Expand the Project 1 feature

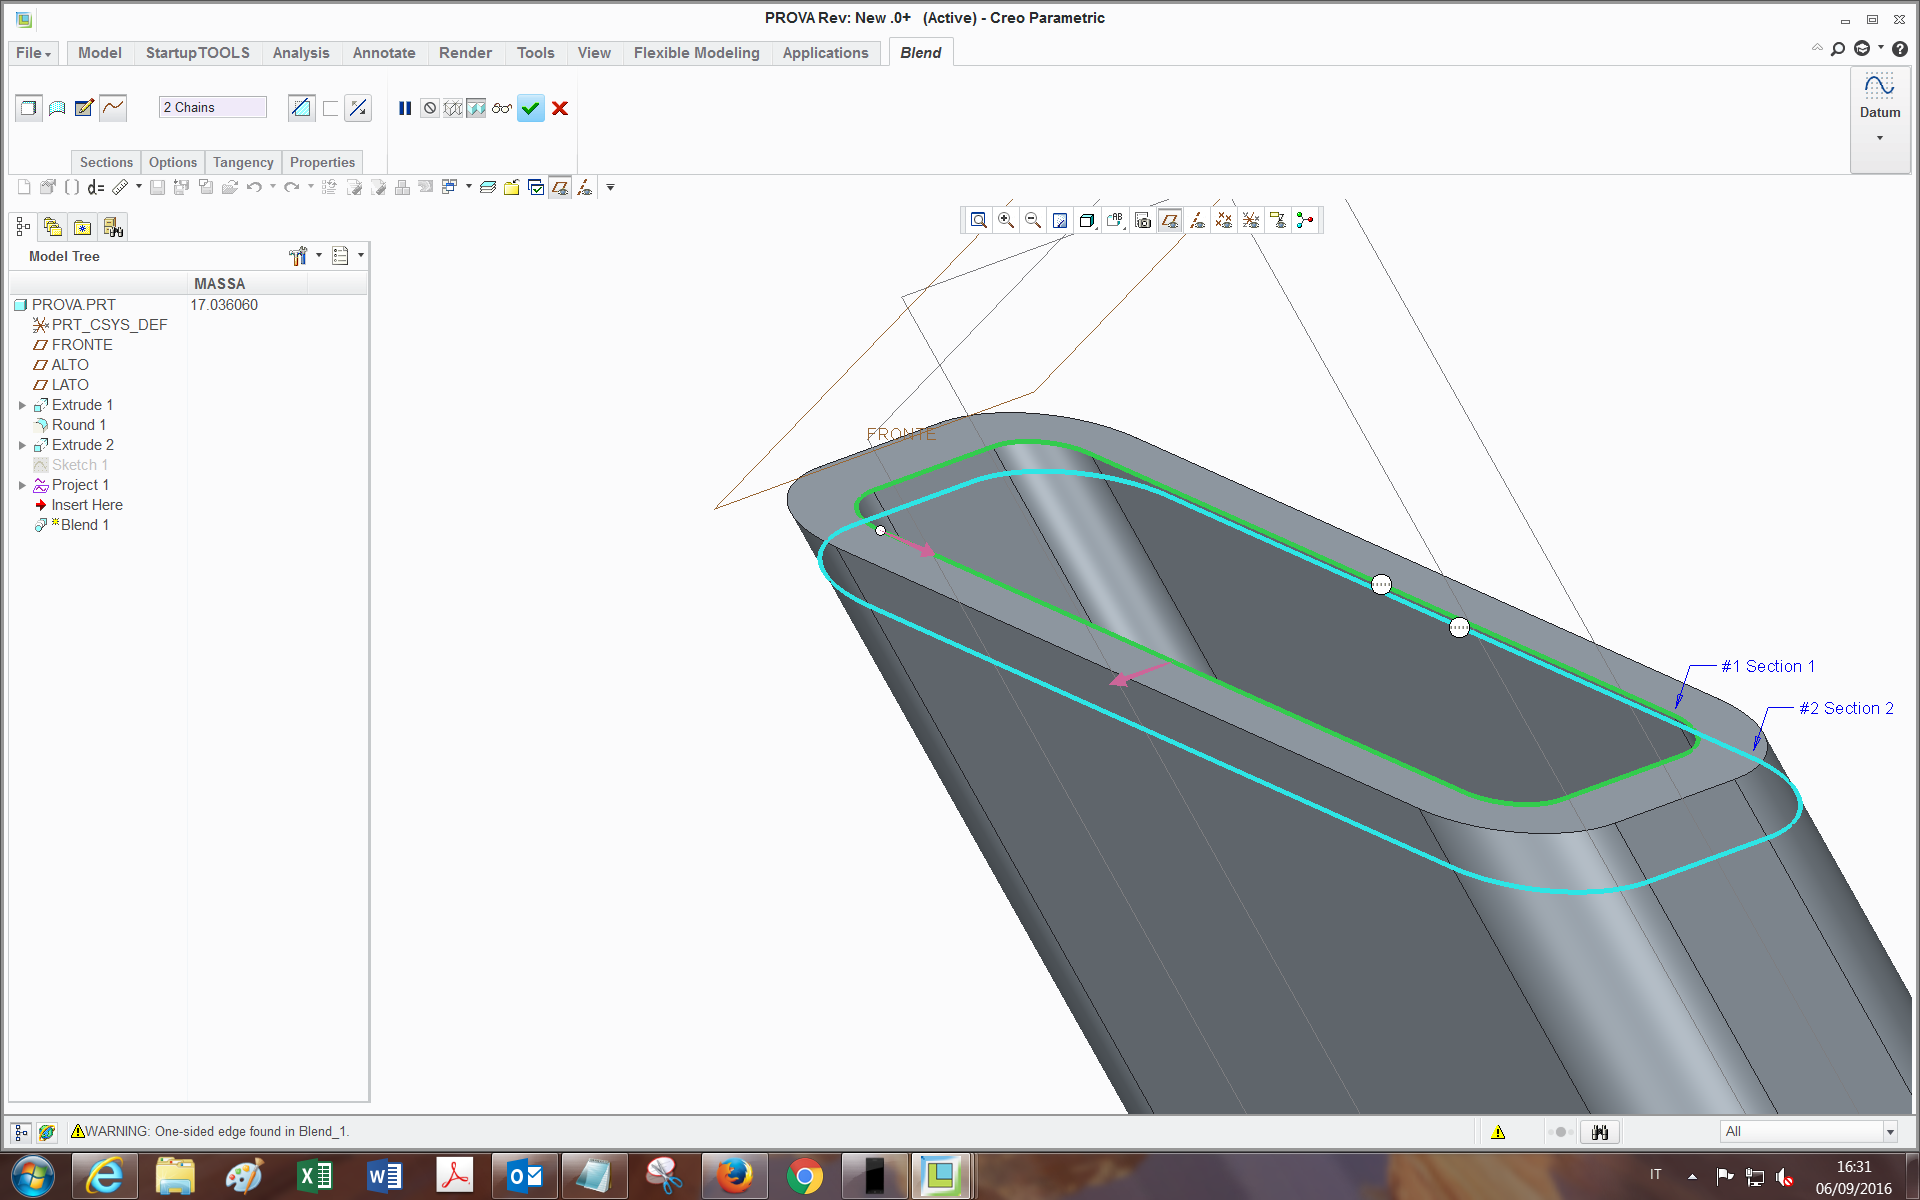pyautogui.click(x=22, y=485)
